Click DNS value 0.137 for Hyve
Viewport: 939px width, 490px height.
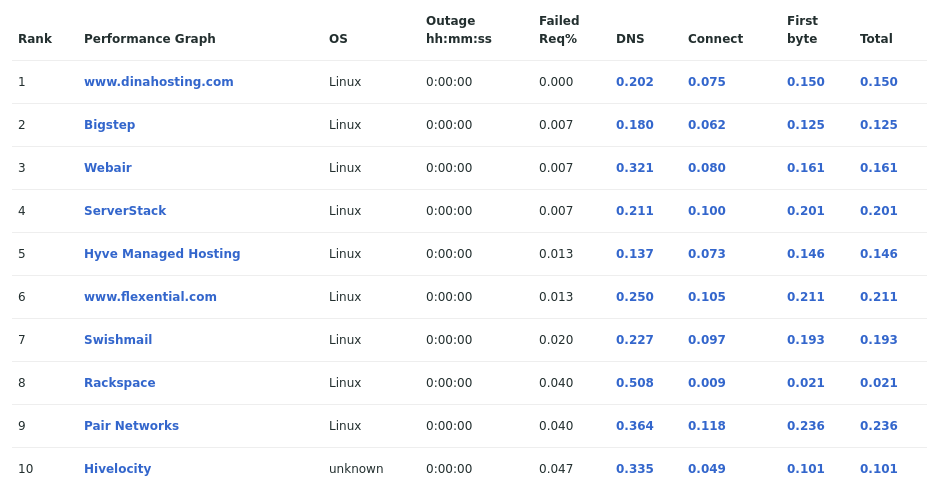coord(635,254)
